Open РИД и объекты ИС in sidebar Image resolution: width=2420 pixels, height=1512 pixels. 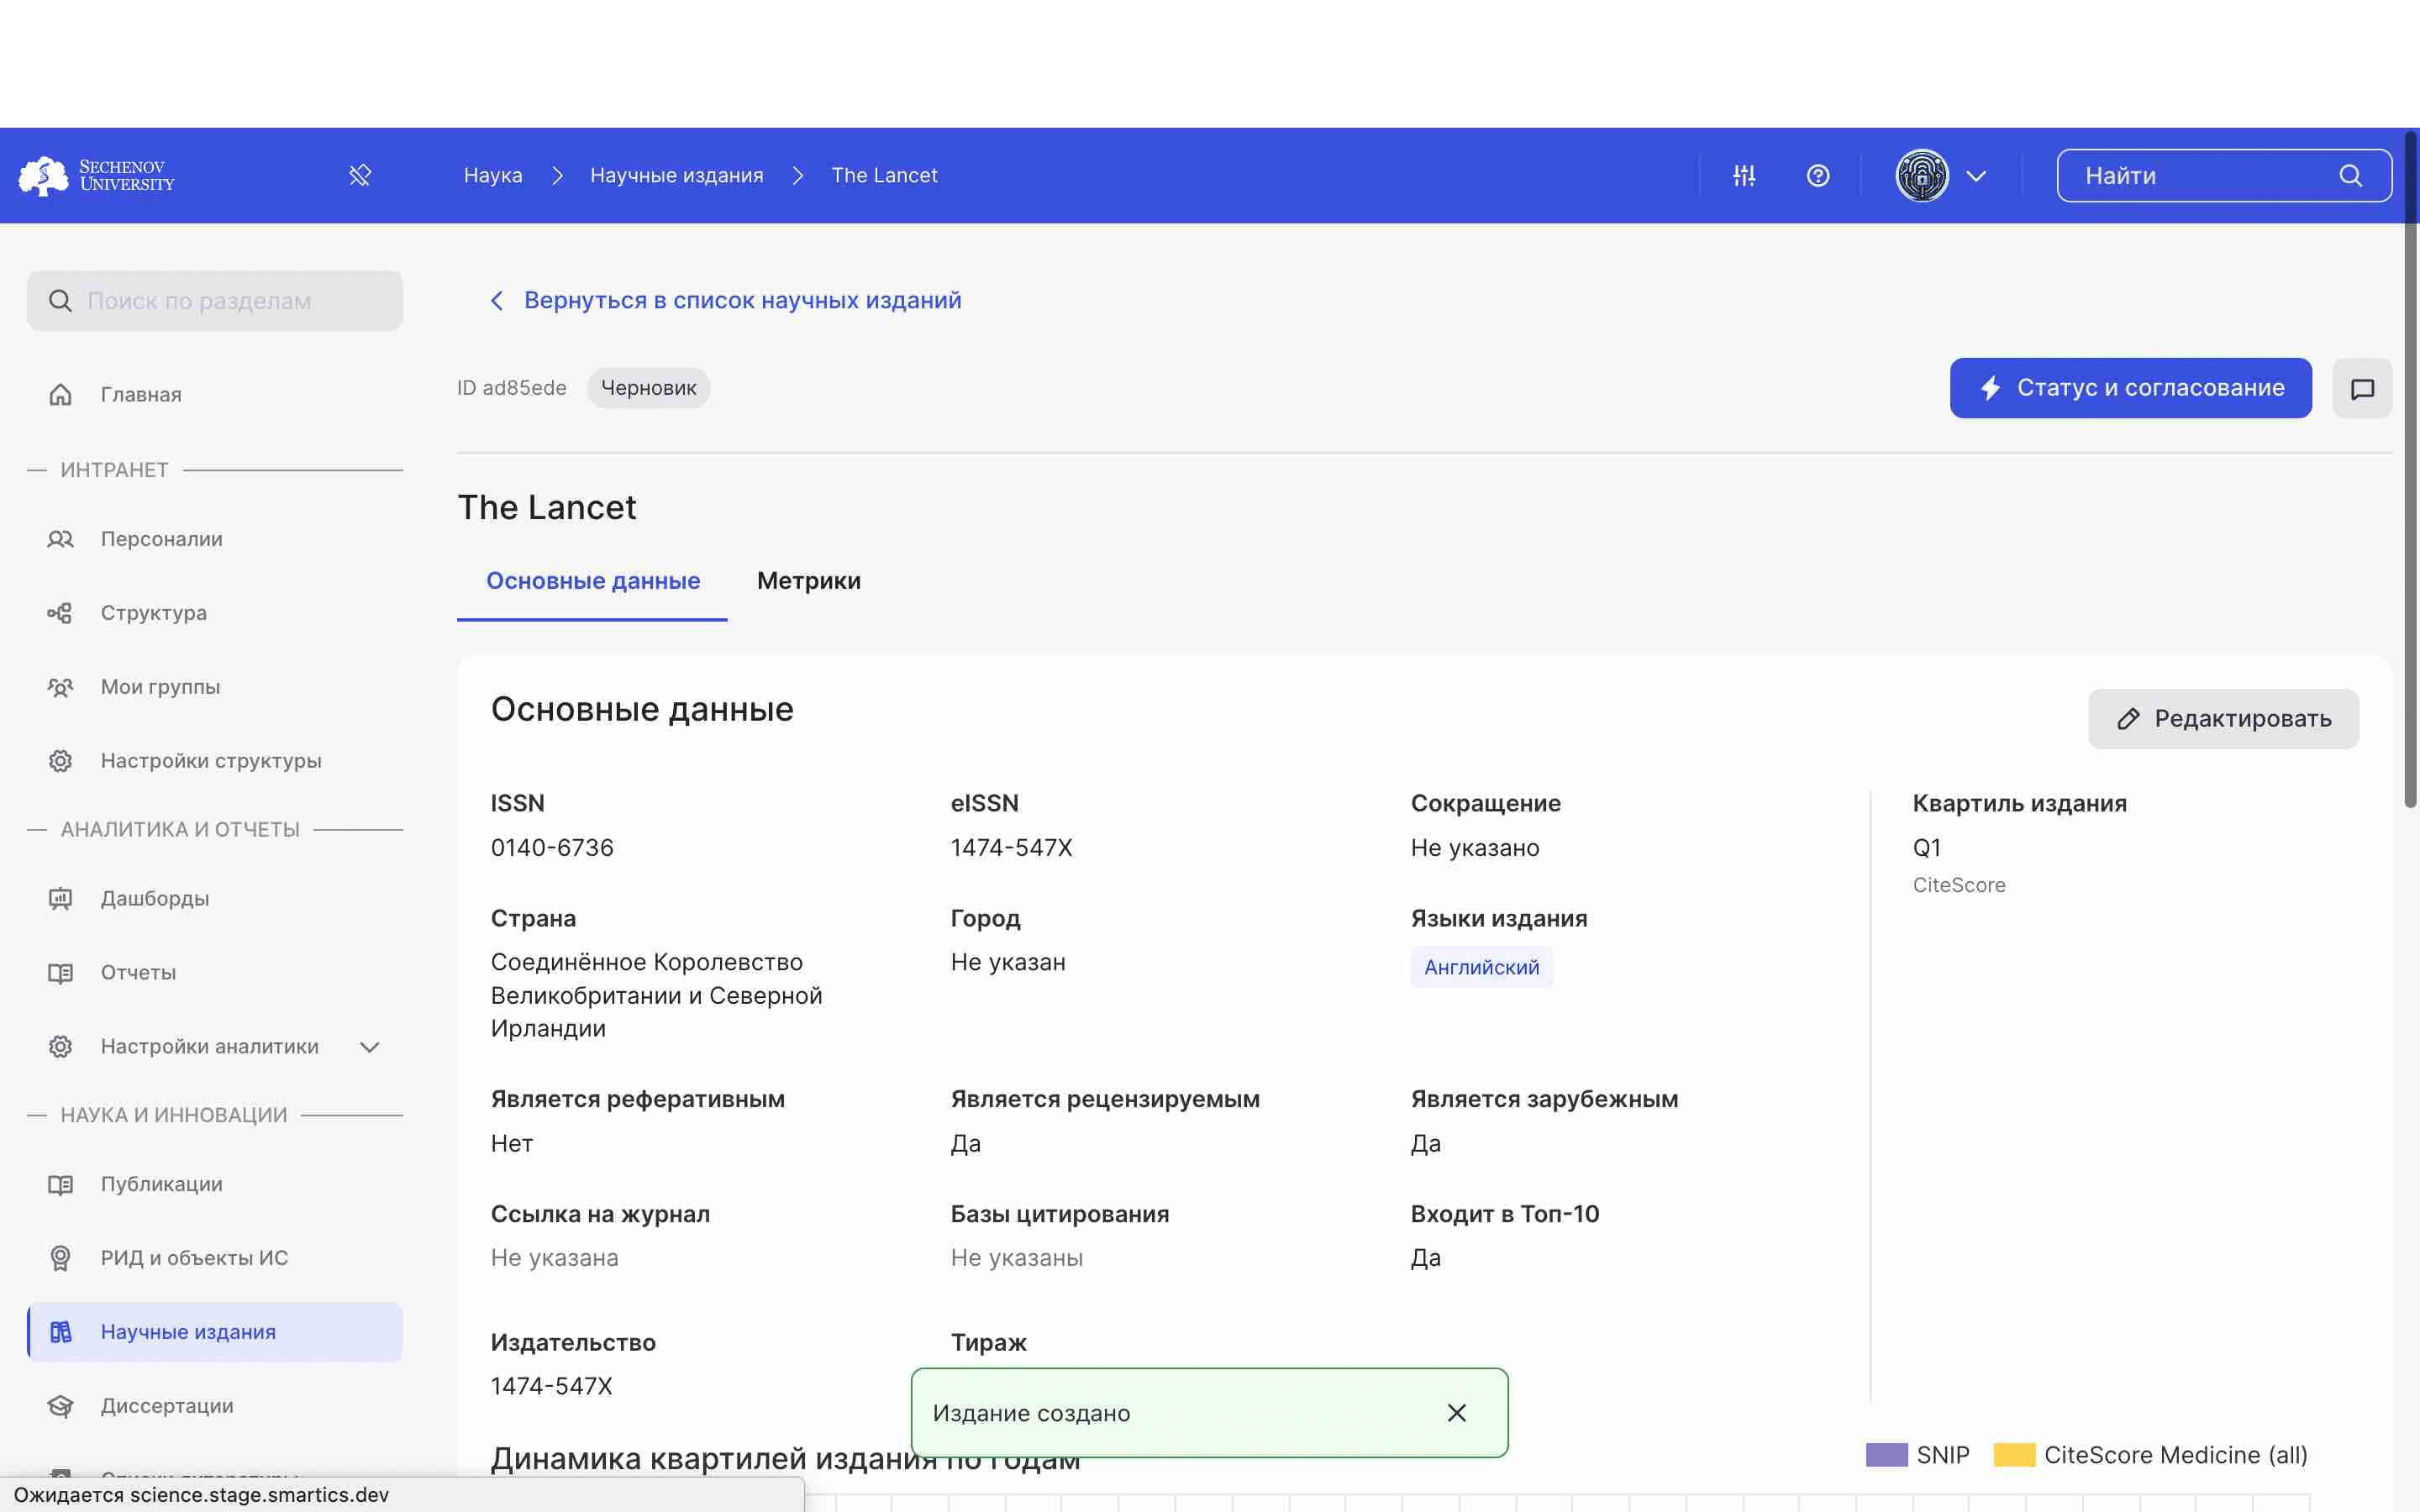click(215, 1258)
